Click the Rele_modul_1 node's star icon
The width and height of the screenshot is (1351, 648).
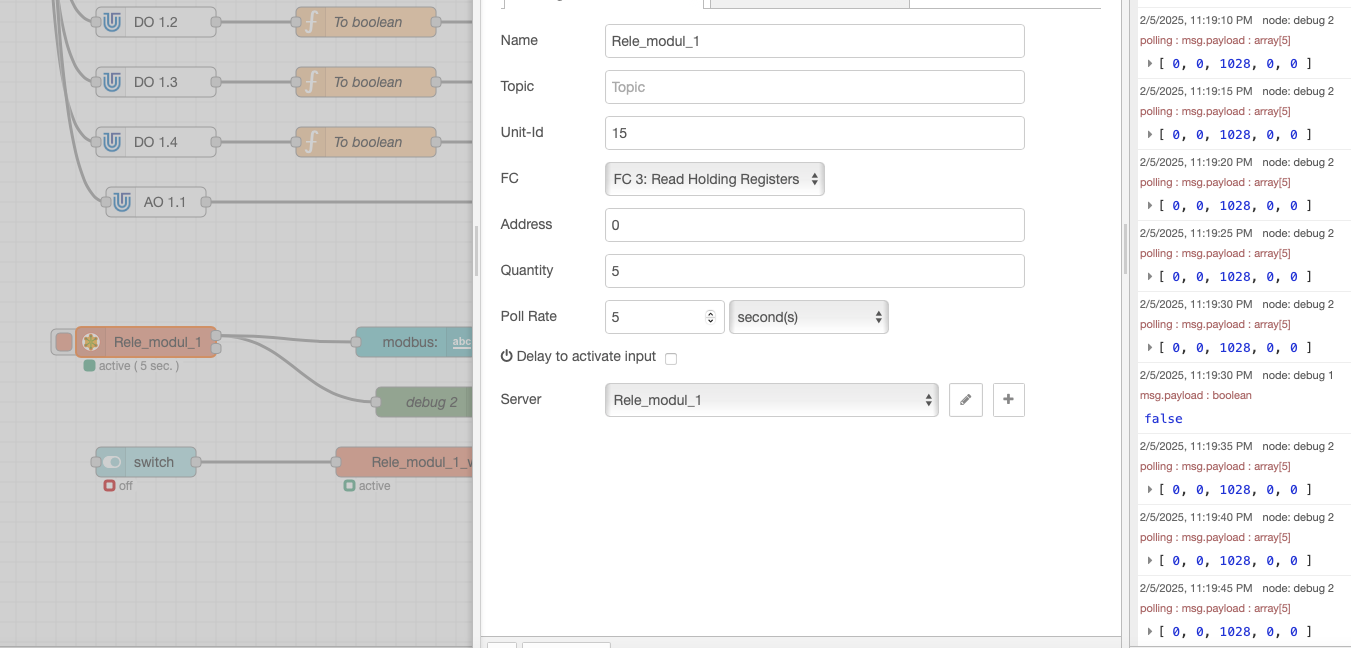click(91, 342)
